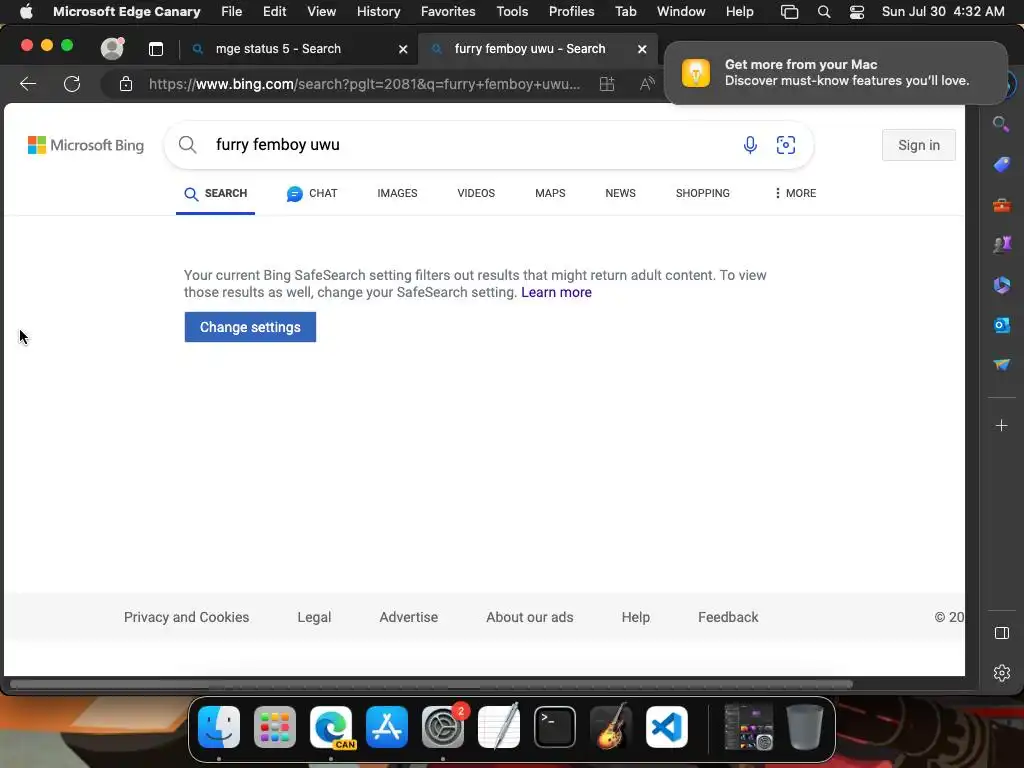1024x768 pixels.
Task: Open Edge Canary in the Dock
Action: [x=331, y=727]
